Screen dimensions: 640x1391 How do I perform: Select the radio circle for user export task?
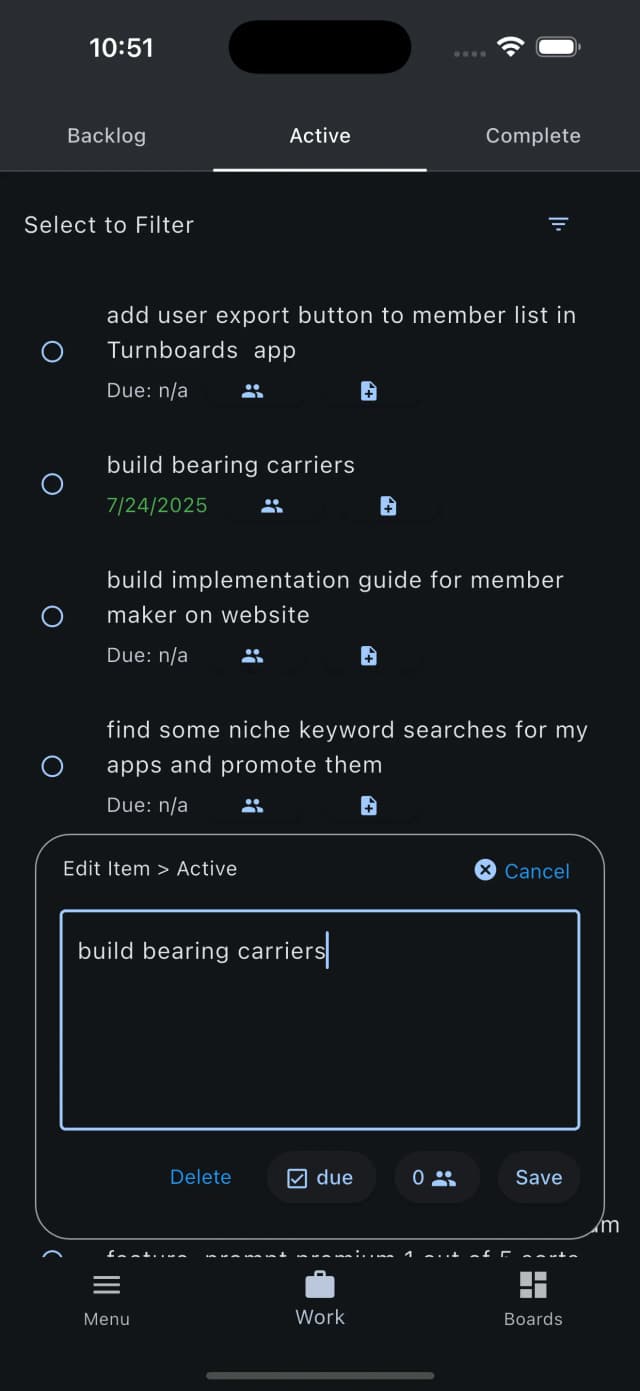coord(52,351)
